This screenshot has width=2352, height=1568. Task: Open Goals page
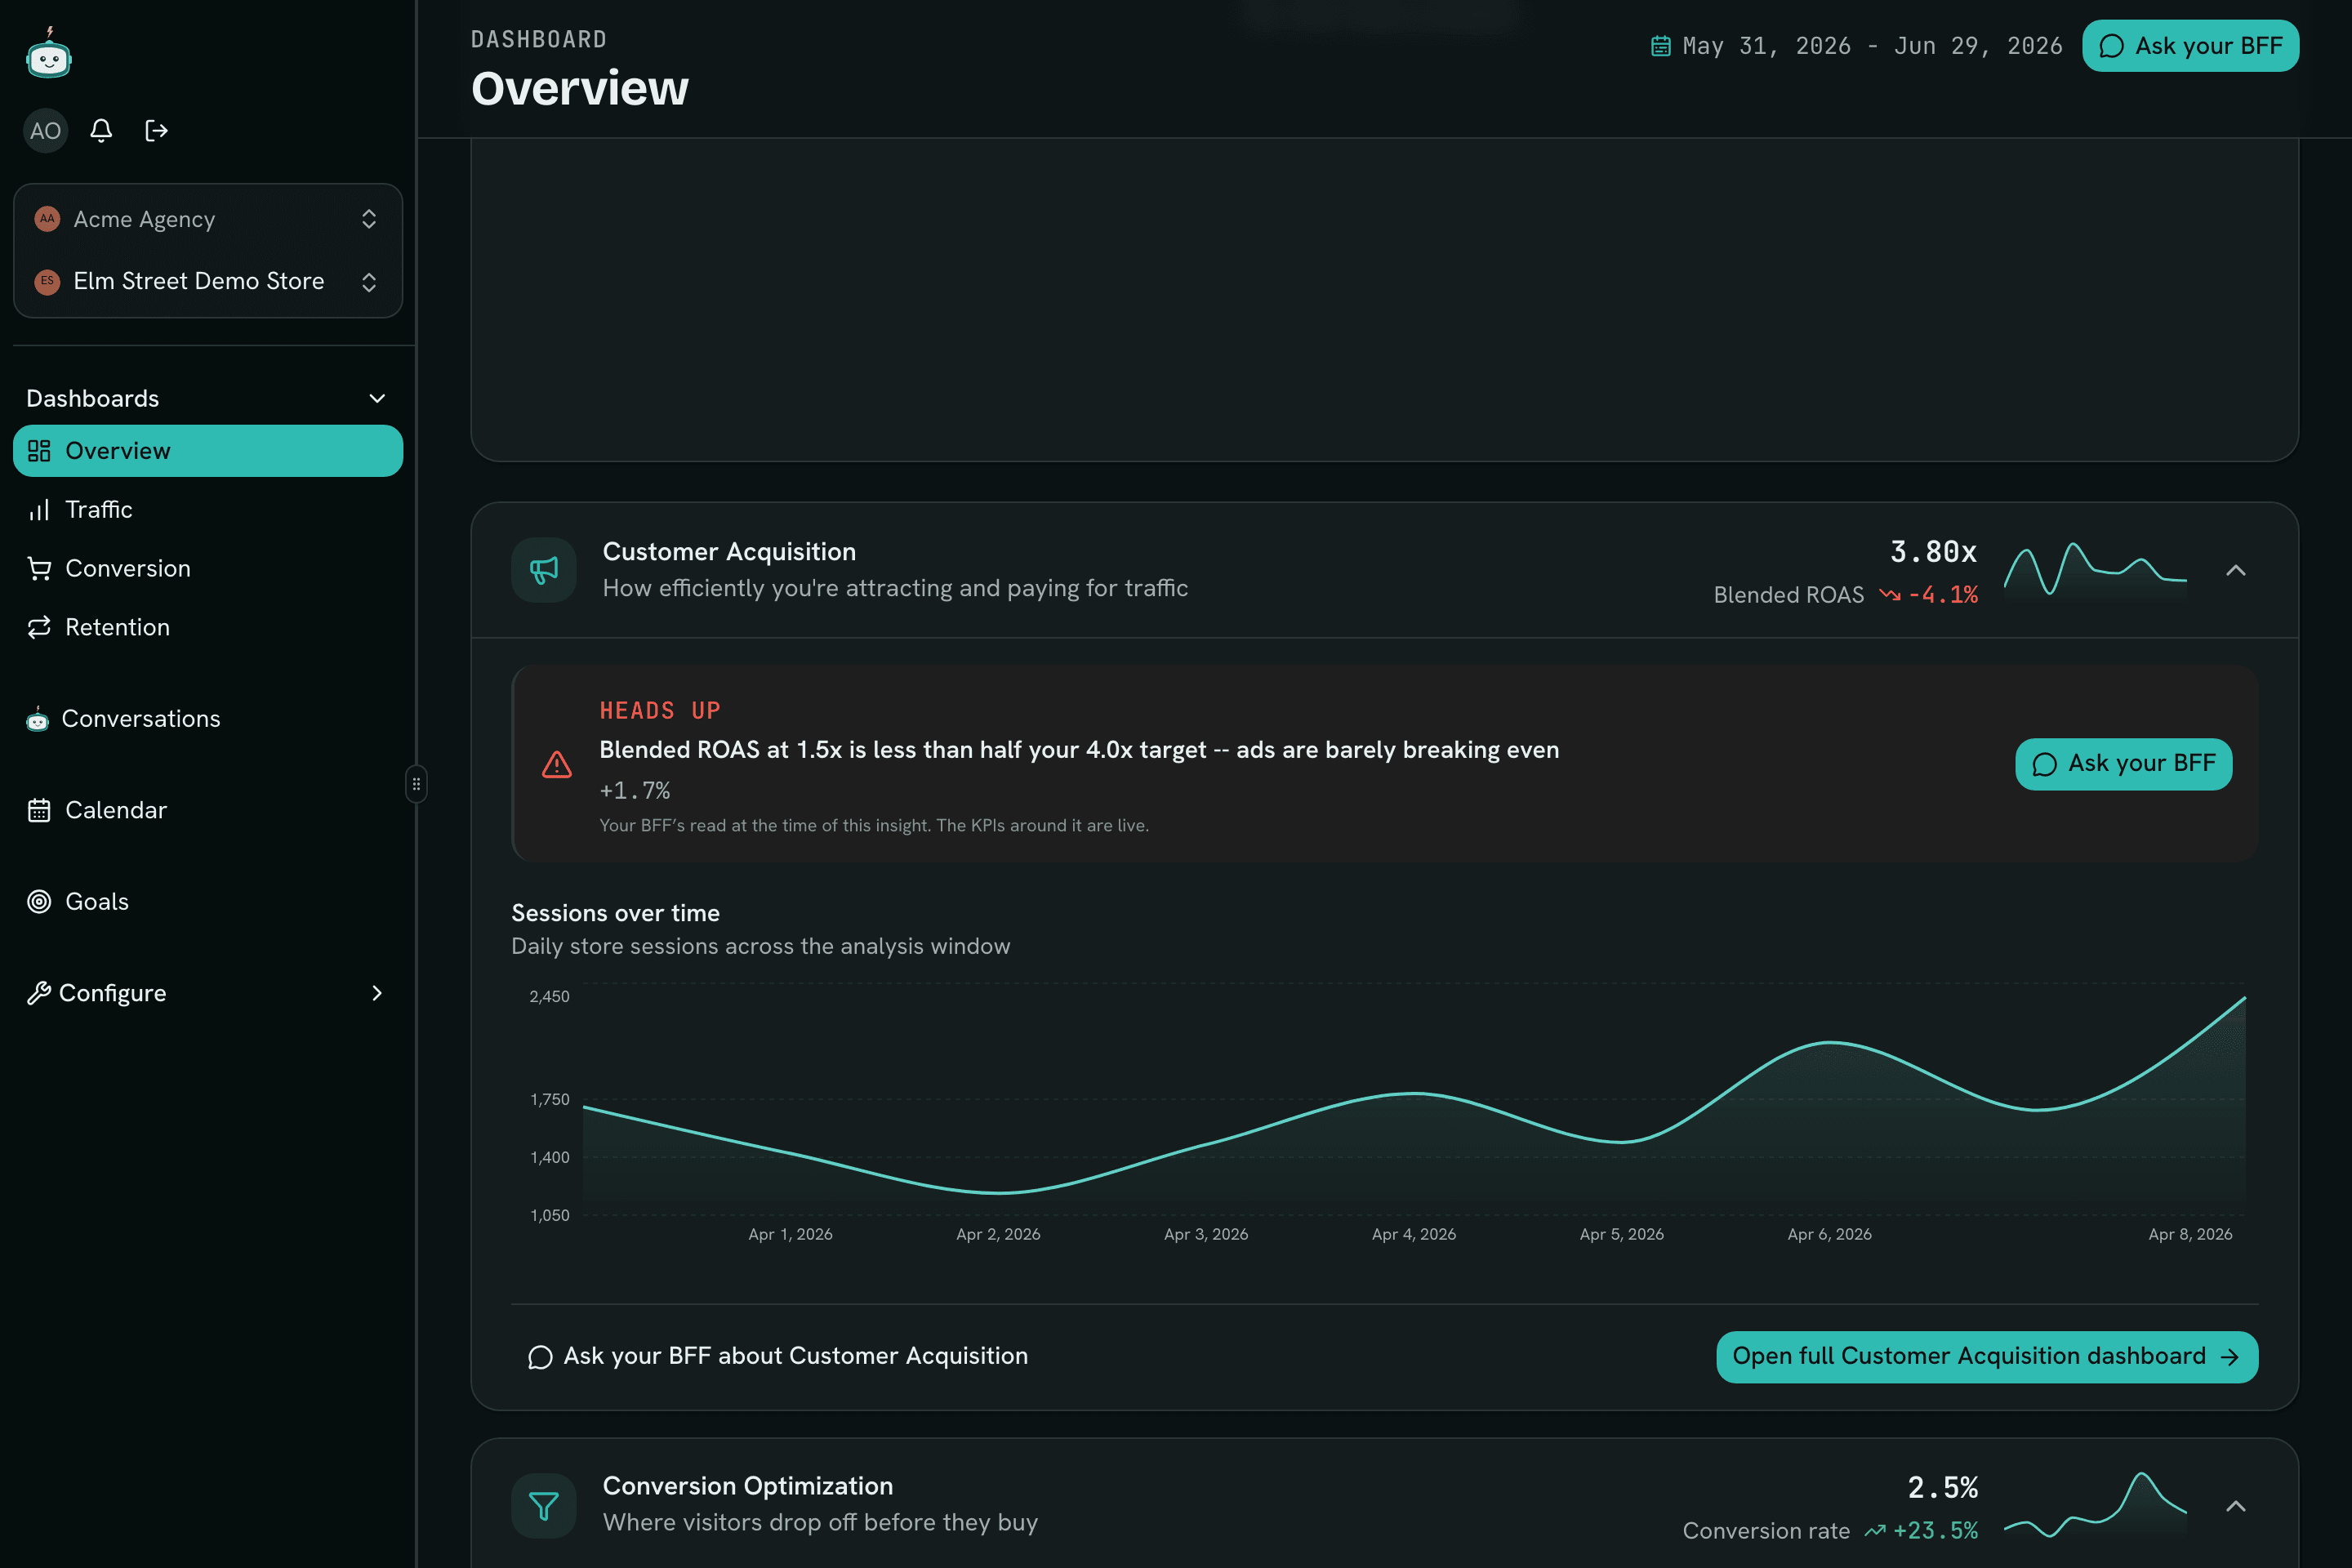[208, 902]
